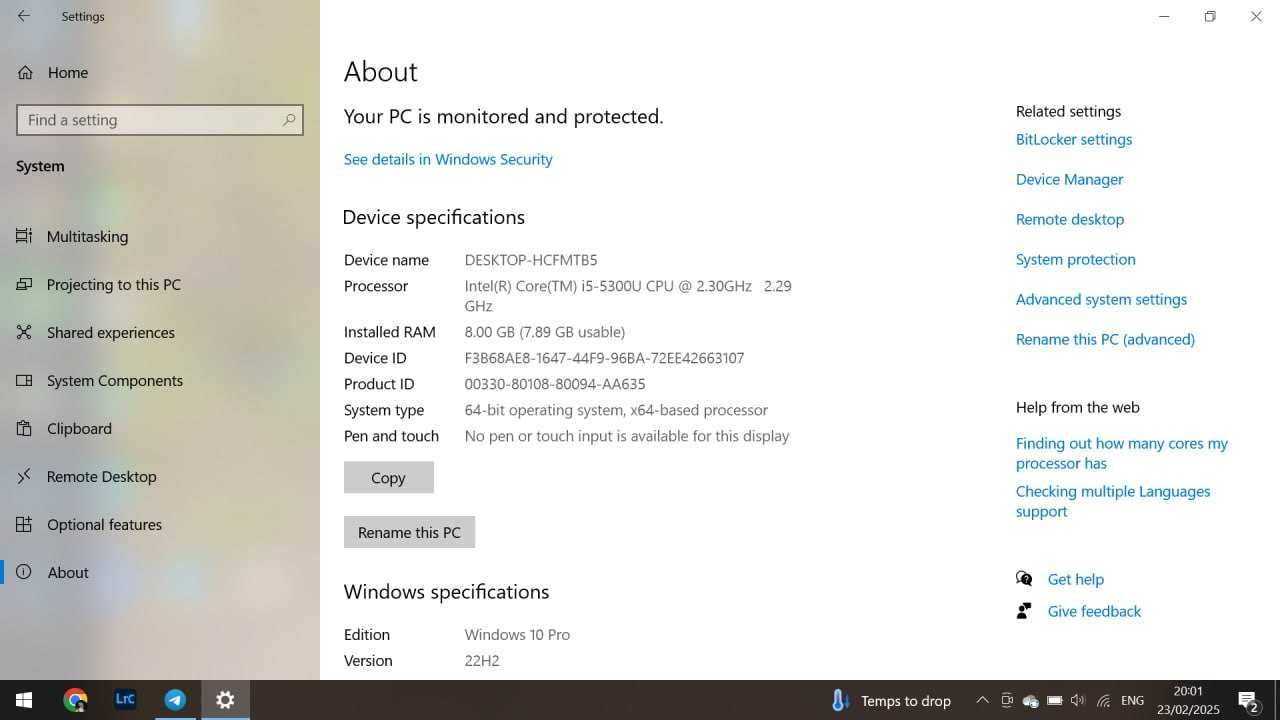Click the Remote Desktop sidebar icon
1280x720 pixels.
[24, 476]
